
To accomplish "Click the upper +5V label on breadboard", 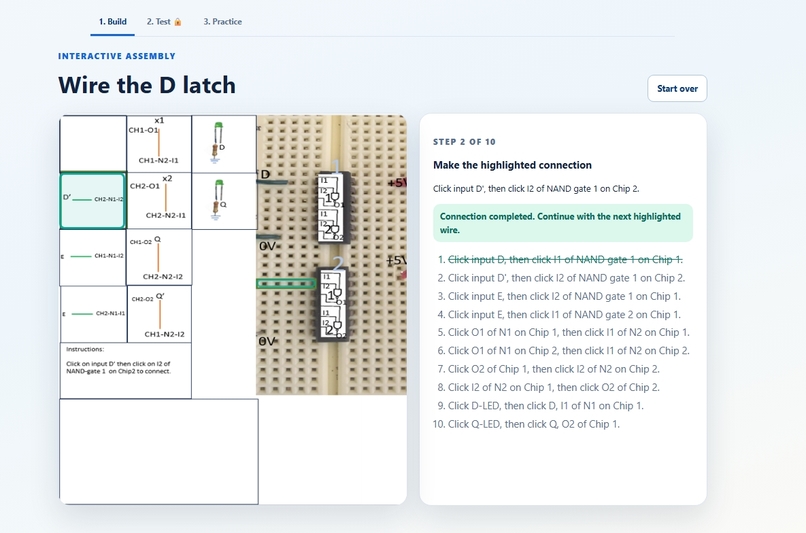I will point(397,183).
